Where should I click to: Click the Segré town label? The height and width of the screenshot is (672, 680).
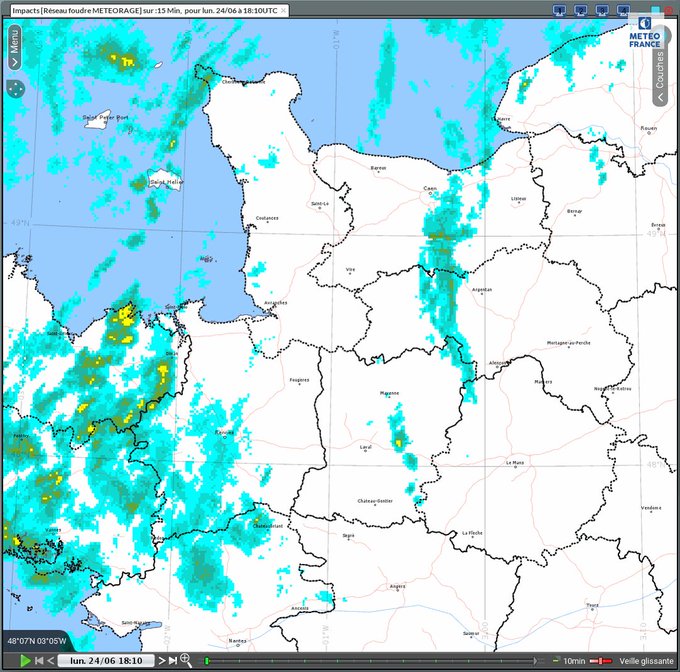tap(348, 535)
